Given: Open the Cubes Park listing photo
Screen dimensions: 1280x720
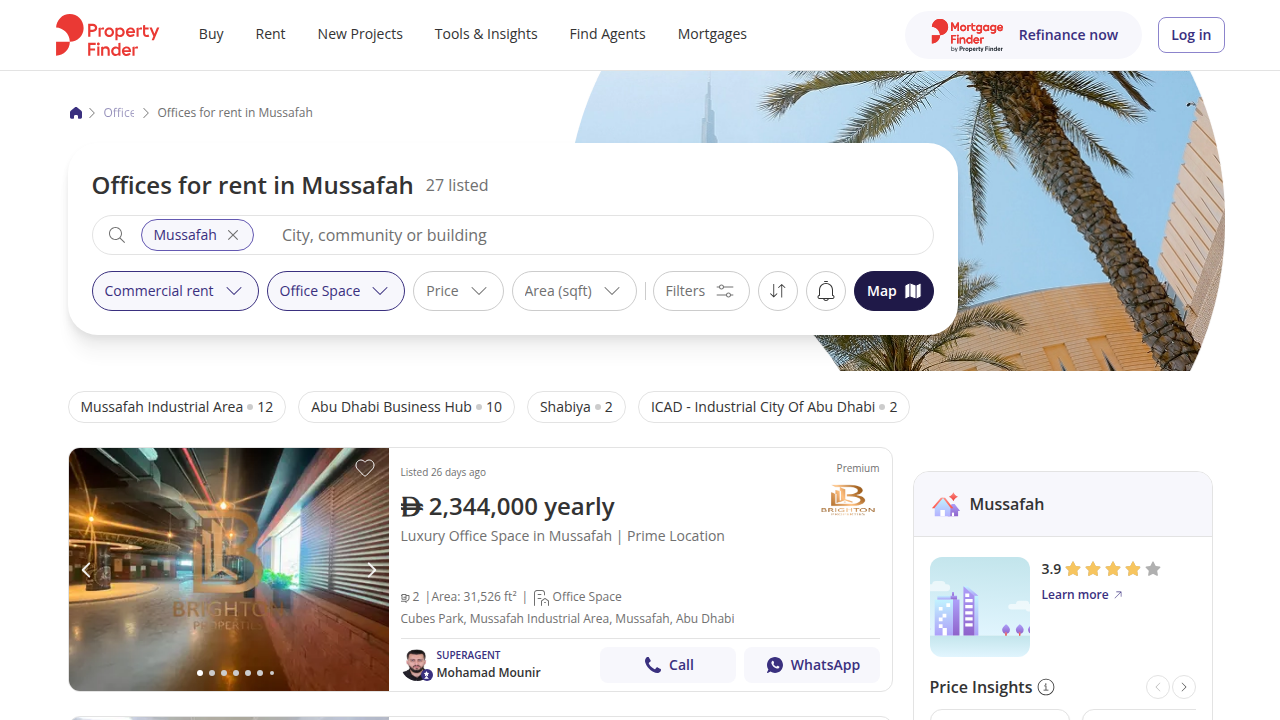Looking at the screenshot, I should (229, 569).
